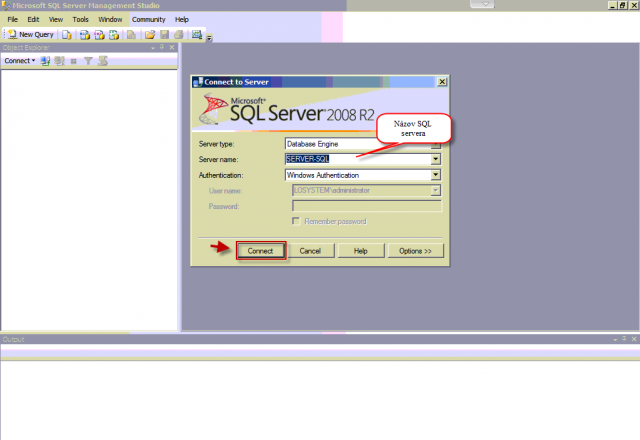Image resolution: width=640 pixels, height=440 pixels.
Task: Click the greyed icon right of Save
Action: tap(179, 35)
